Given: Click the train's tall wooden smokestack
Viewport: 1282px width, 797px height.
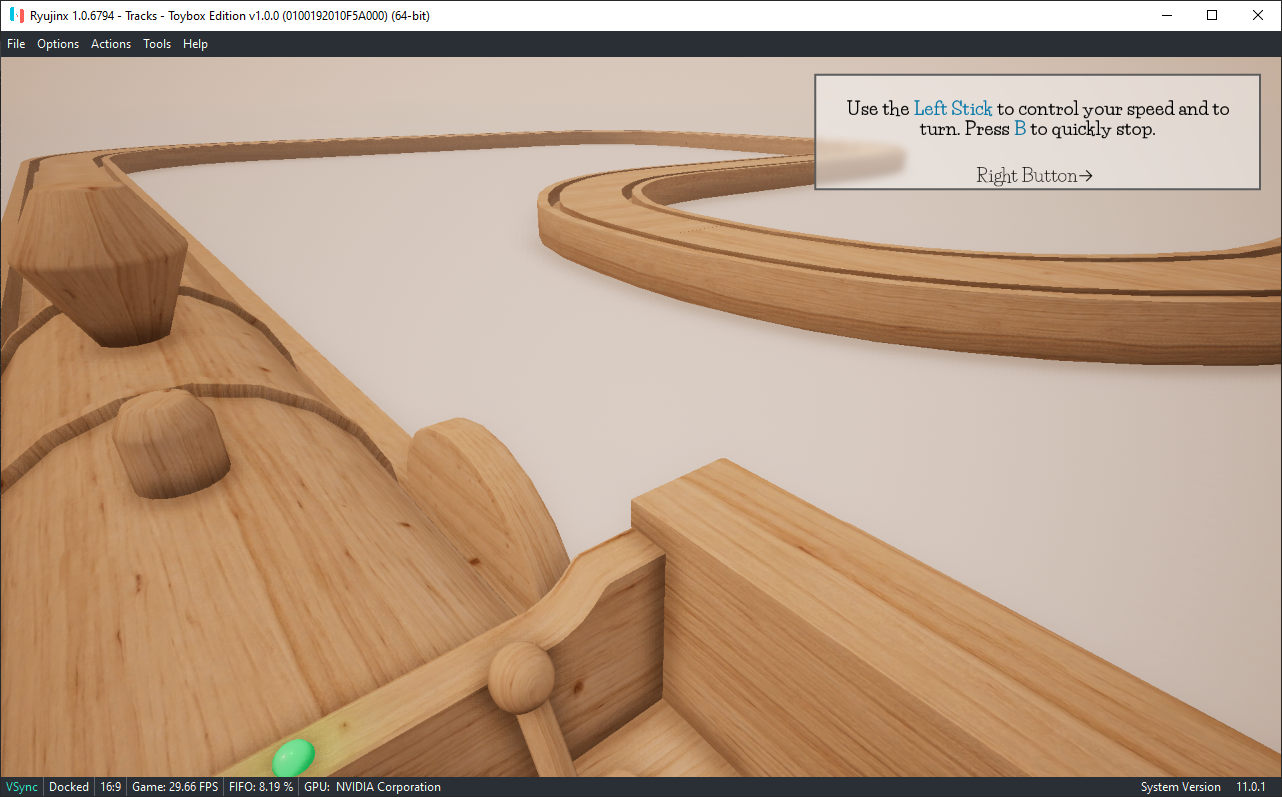Looking at the screenshot, I should point(98,265).
